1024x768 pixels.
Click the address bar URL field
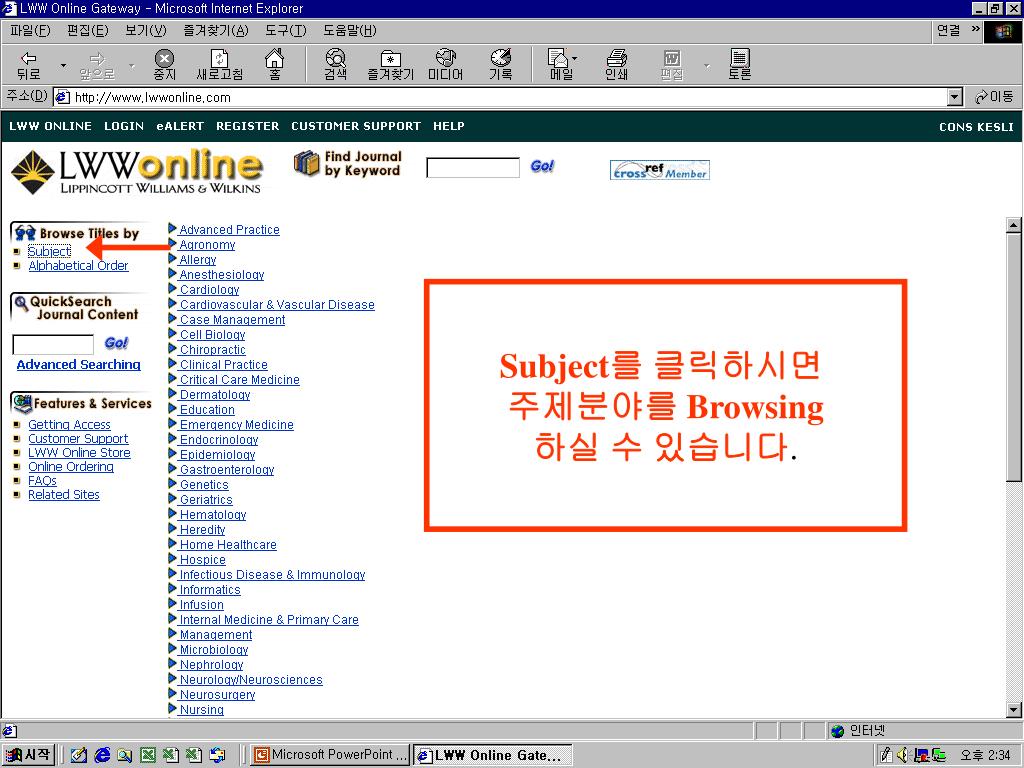click(x=500, y=97)
